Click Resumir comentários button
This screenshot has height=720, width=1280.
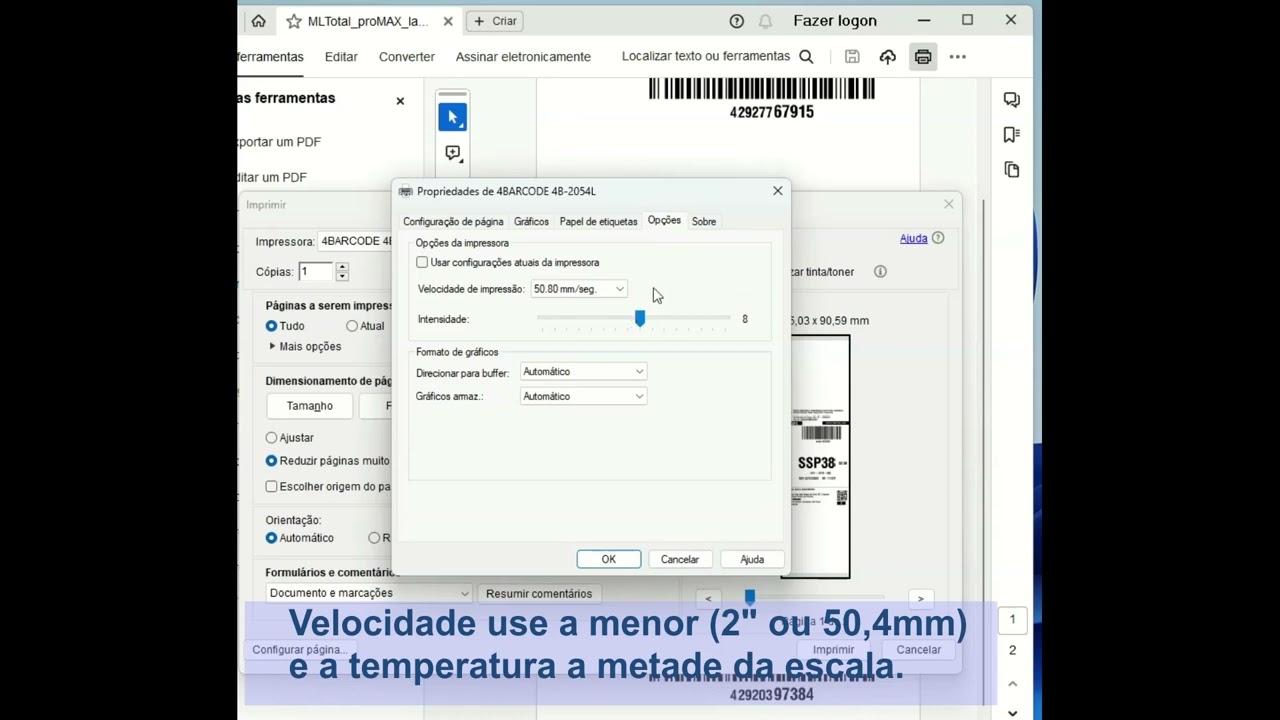coord(539,594)
